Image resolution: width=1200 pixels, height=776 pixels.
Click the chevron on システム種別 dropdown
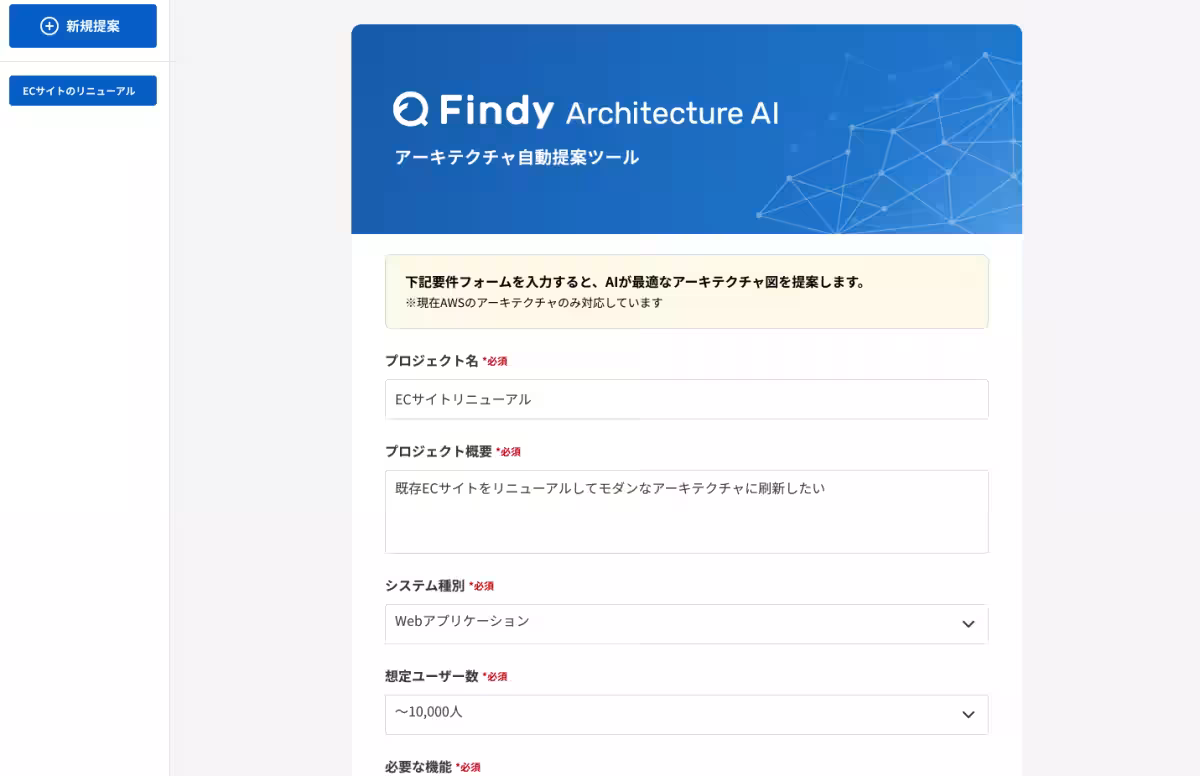coord(967,624)
